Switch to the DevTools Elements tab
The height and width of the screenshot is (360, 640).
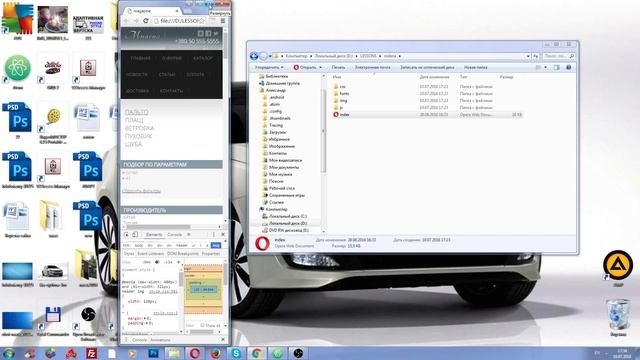(x=154, y=235)
